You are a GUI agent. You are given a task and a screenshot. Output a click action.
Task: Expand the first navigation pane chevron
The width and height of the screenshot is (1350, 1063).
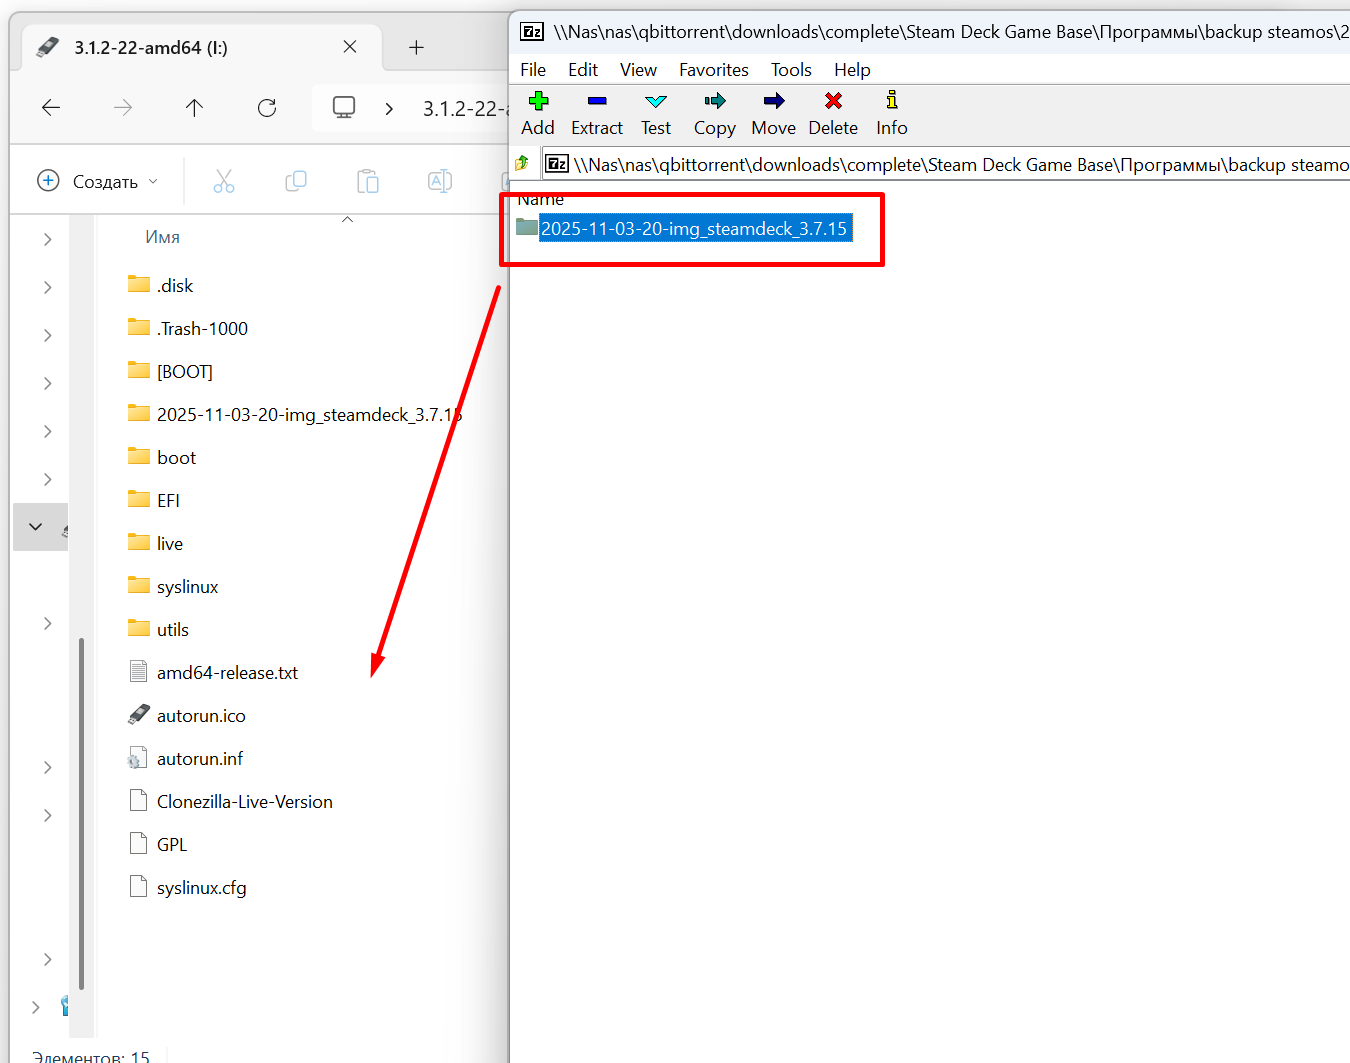point(47,239)
